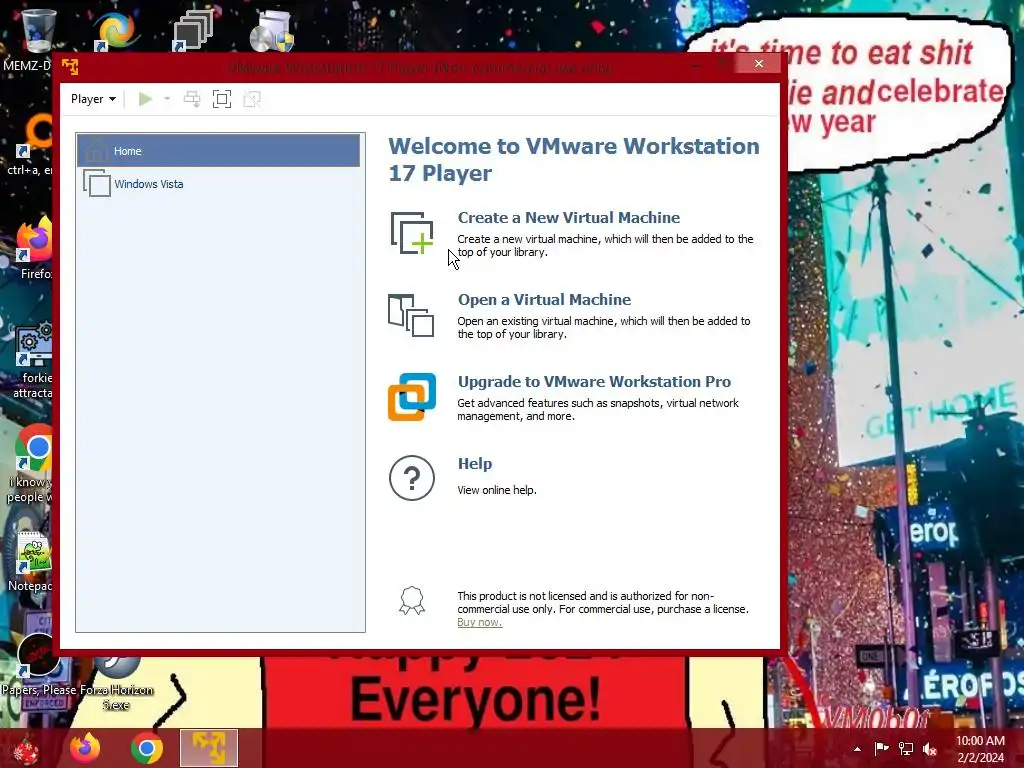Click Open a Virtual Machine heading

click(545, 300)
